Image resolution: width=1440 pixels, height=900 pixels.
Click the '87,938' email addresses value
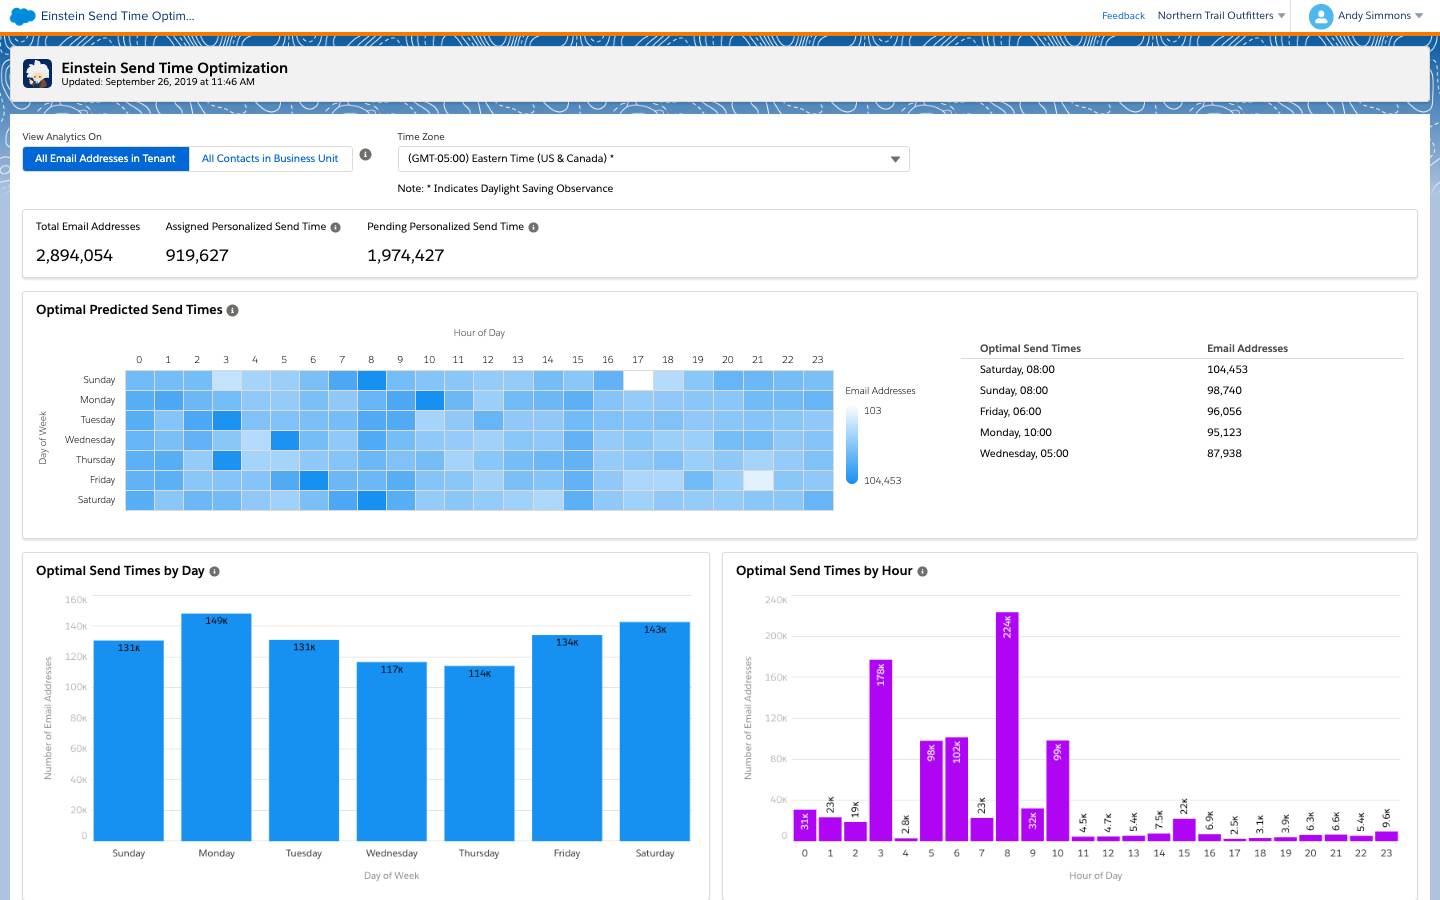point(1224,454)
